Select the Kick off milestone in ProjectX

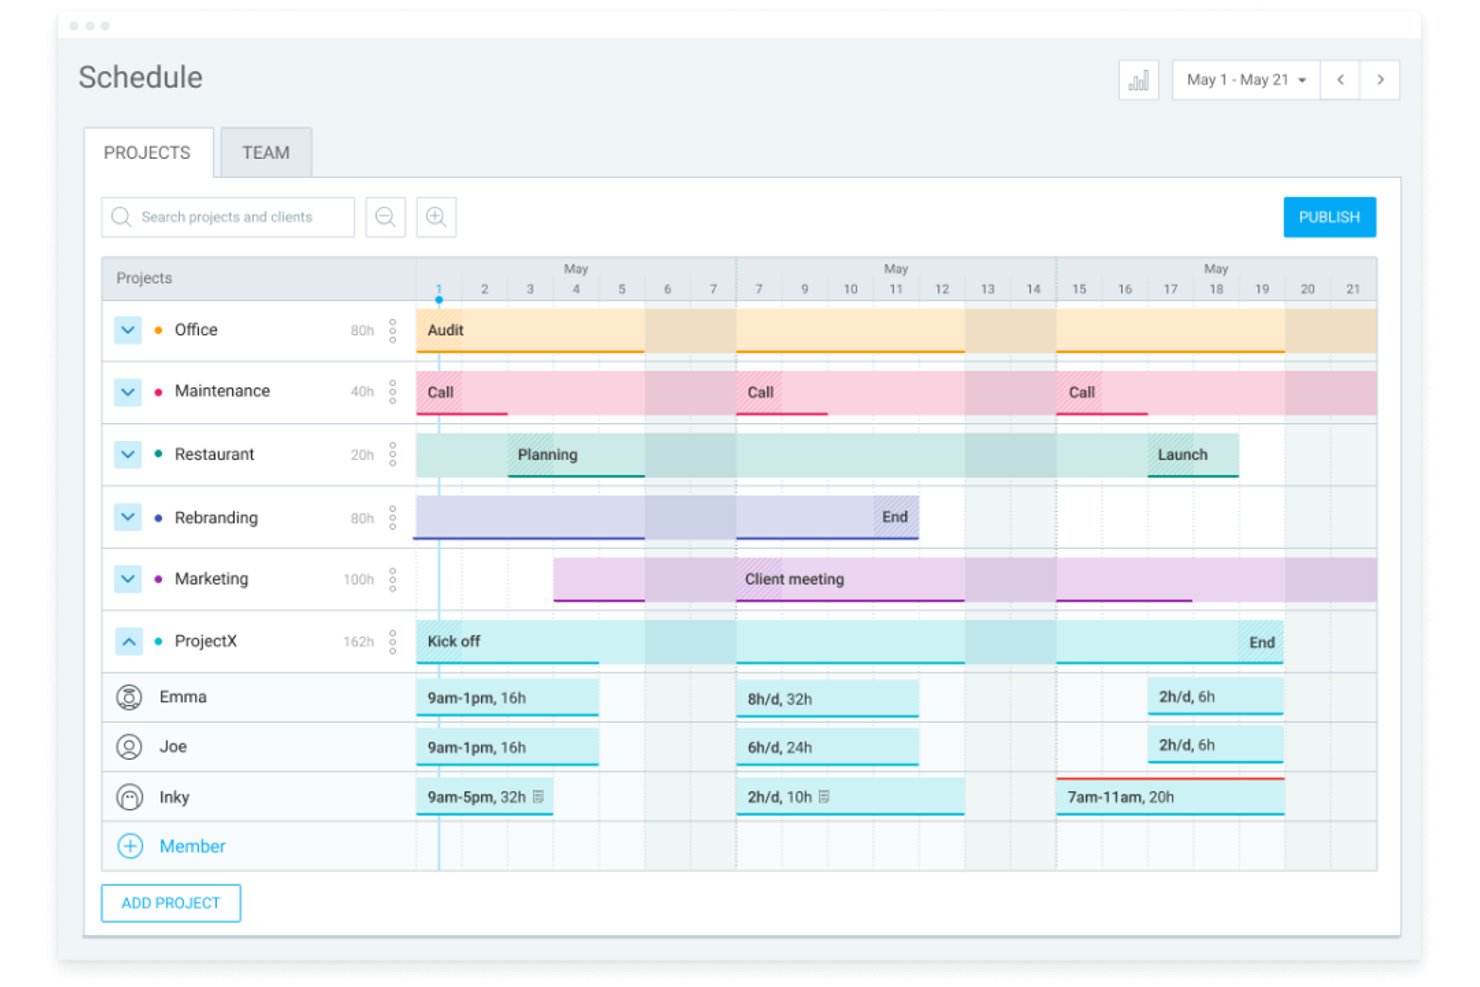(x=454, y=641)
